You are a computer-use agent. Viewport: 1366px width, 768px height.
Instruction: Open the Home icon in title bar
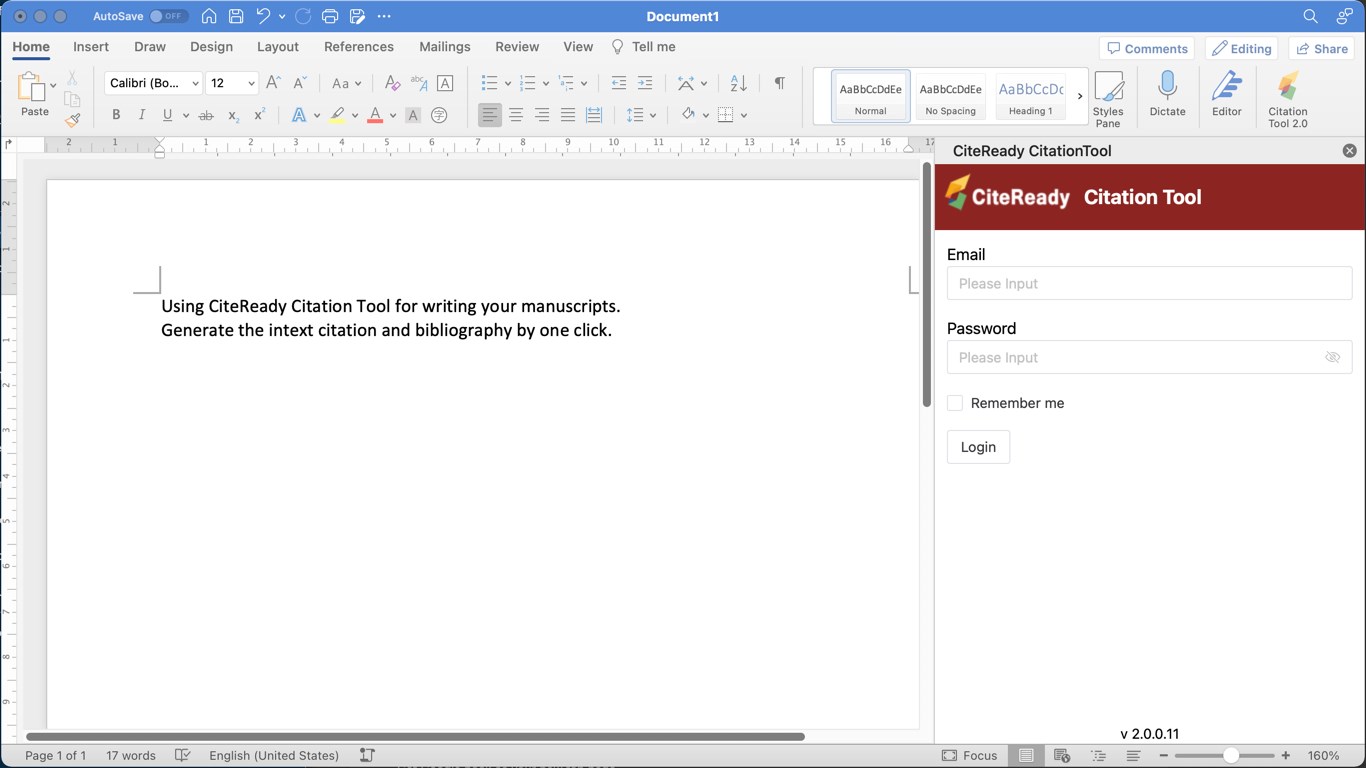click(x=209, y=16)
